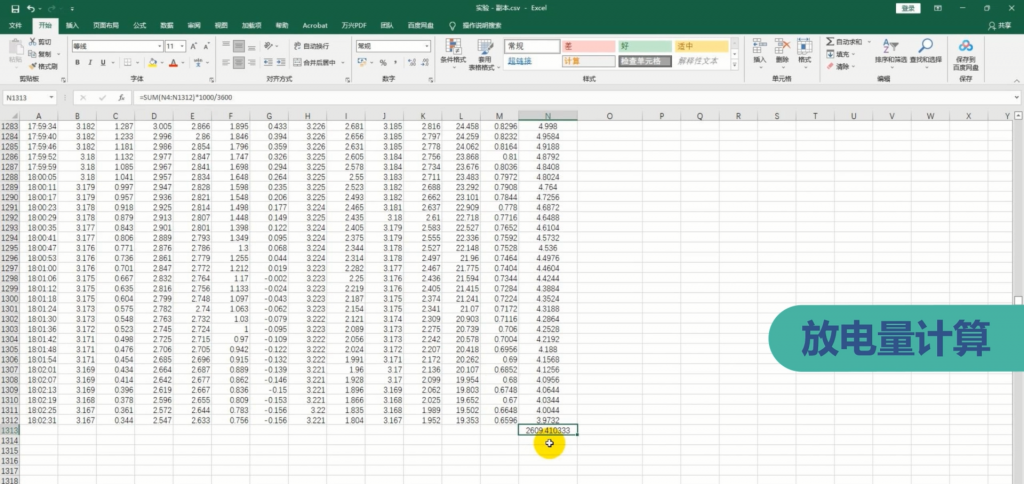Click the borders grid icon

(128, 63)
